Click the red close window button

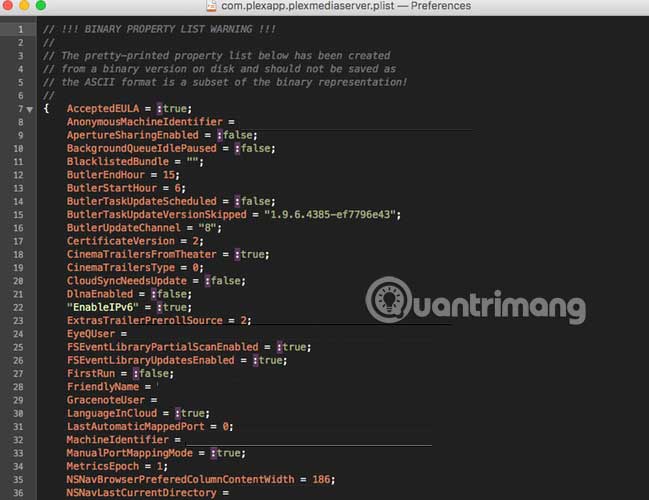click(7, 5)
